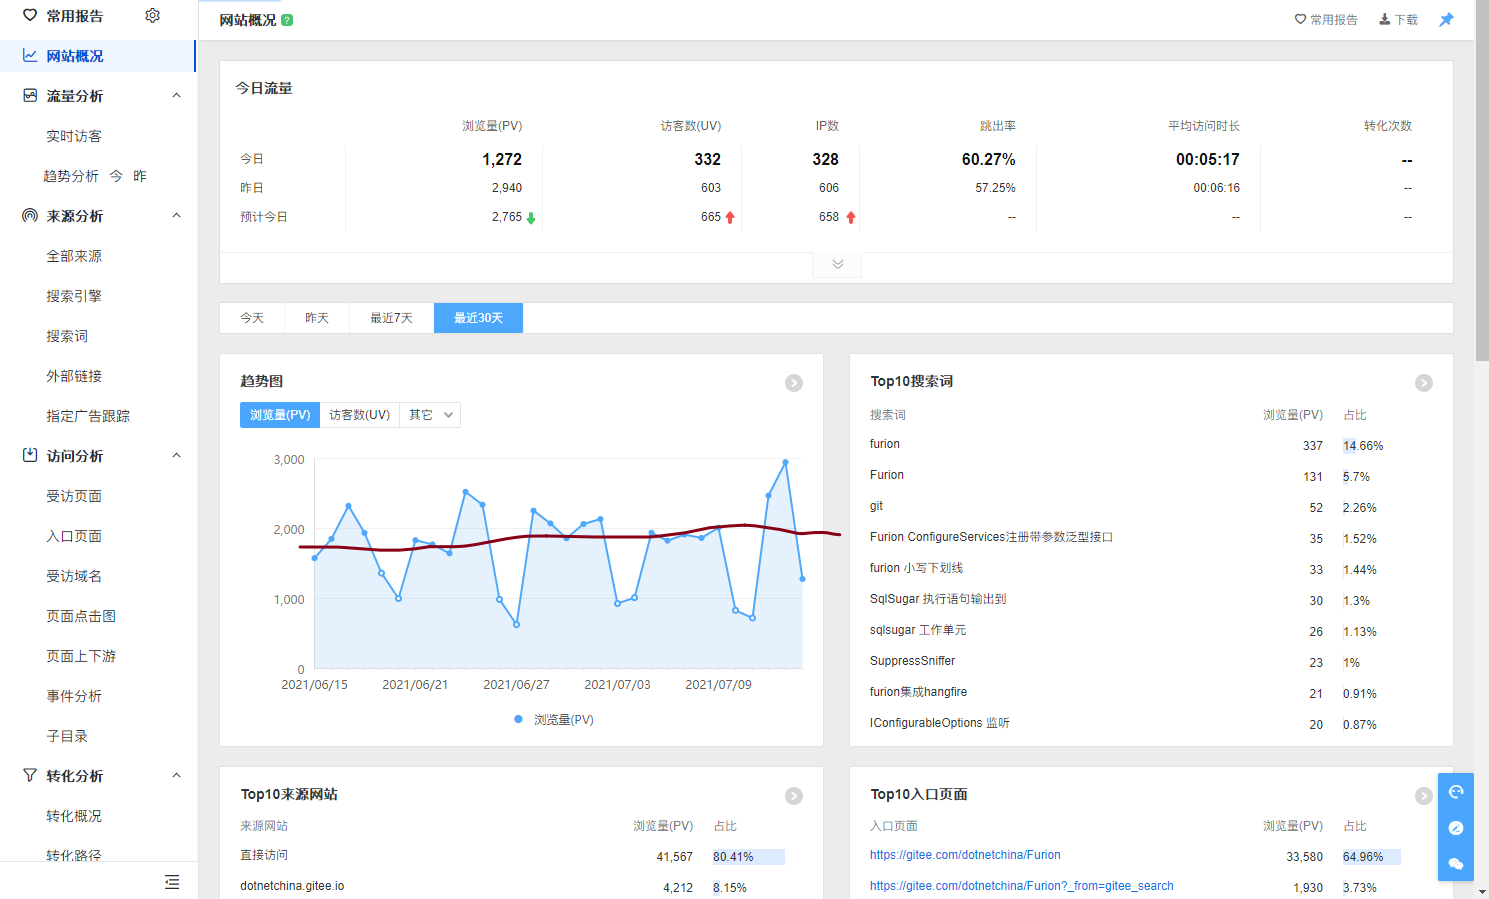The height and width of the screenshot is (899, 1489).
Task: Pin the header with the pin icon
Action: click(1446, 20)
